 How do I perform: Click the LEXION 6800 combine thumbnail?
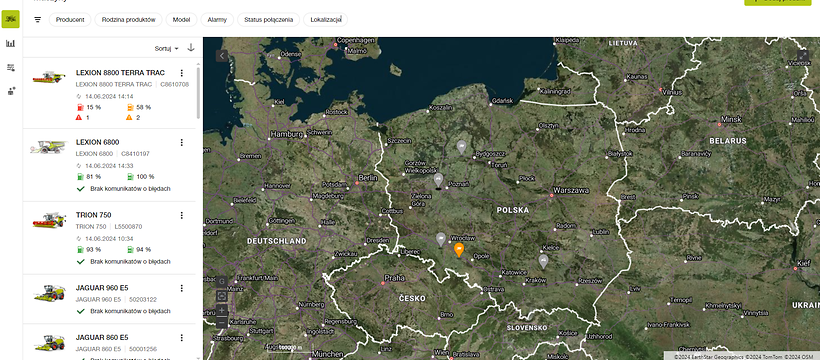[x=49, y=147]
